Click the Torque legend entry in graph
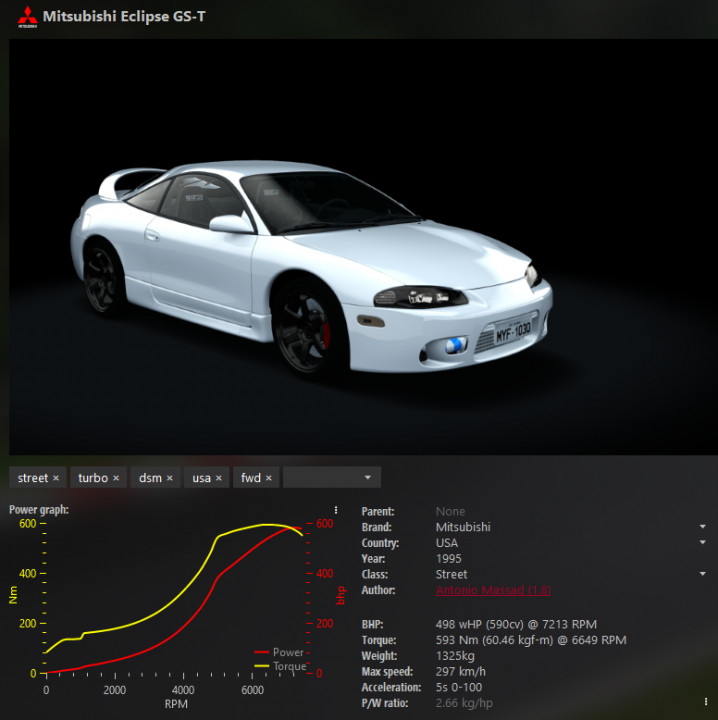Image resolution: width=718 pixels, height=720 pixels. [x=280, y=666]
